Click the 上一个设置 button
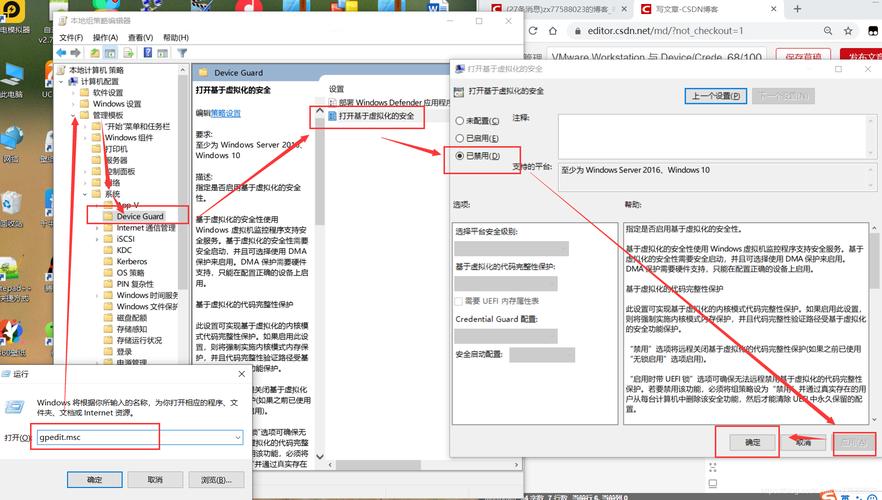 714,96
